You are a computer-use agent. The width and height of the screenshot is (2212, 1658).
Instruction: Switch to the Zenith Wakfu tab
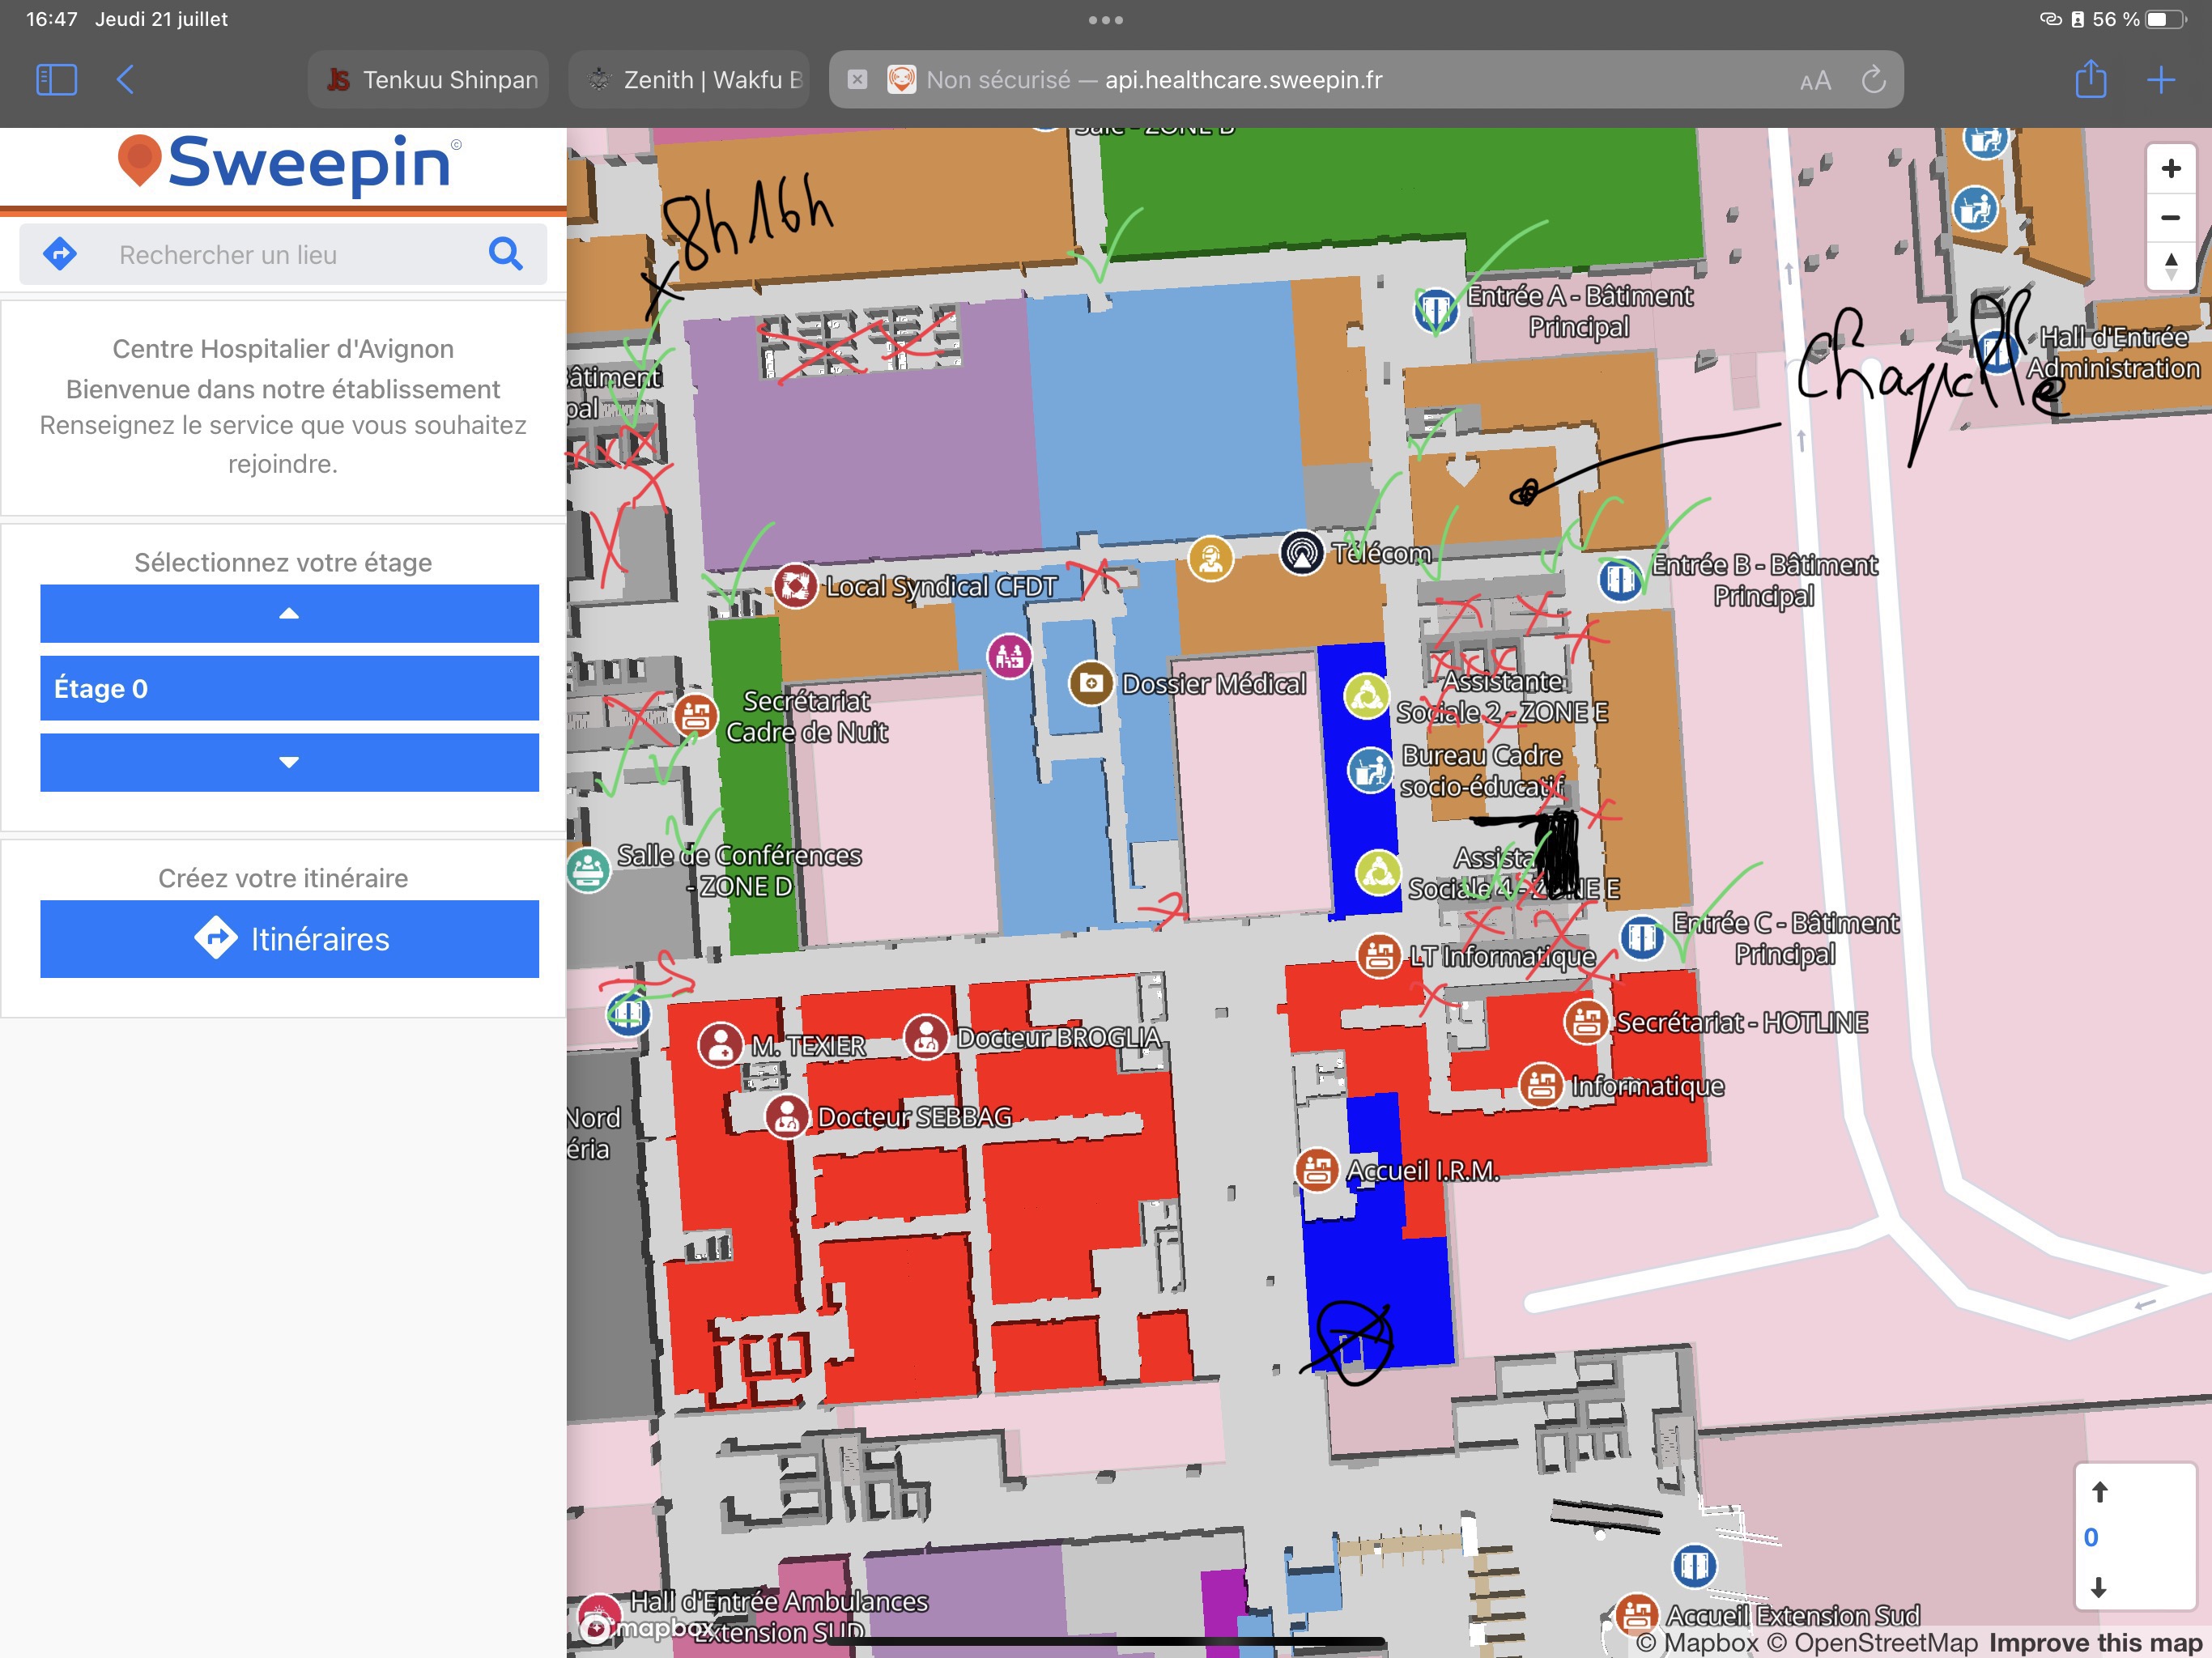click(690, 80)
